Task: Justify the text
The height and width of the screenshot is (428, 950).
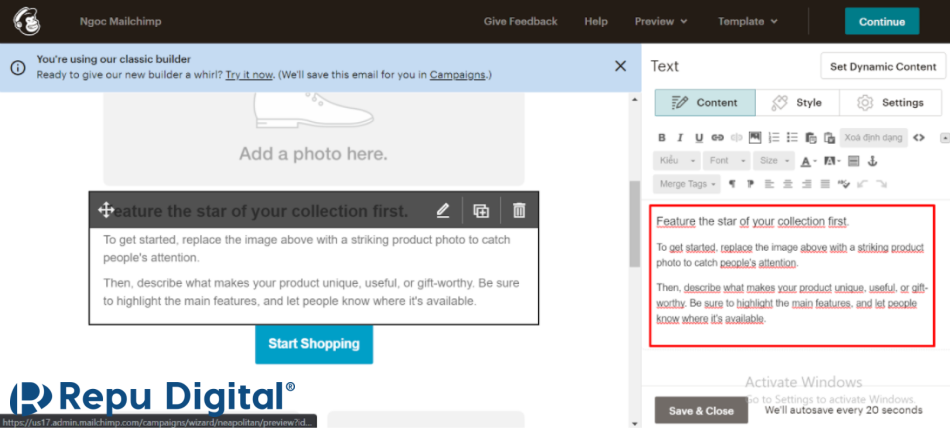Action: (x=825, y=184)
